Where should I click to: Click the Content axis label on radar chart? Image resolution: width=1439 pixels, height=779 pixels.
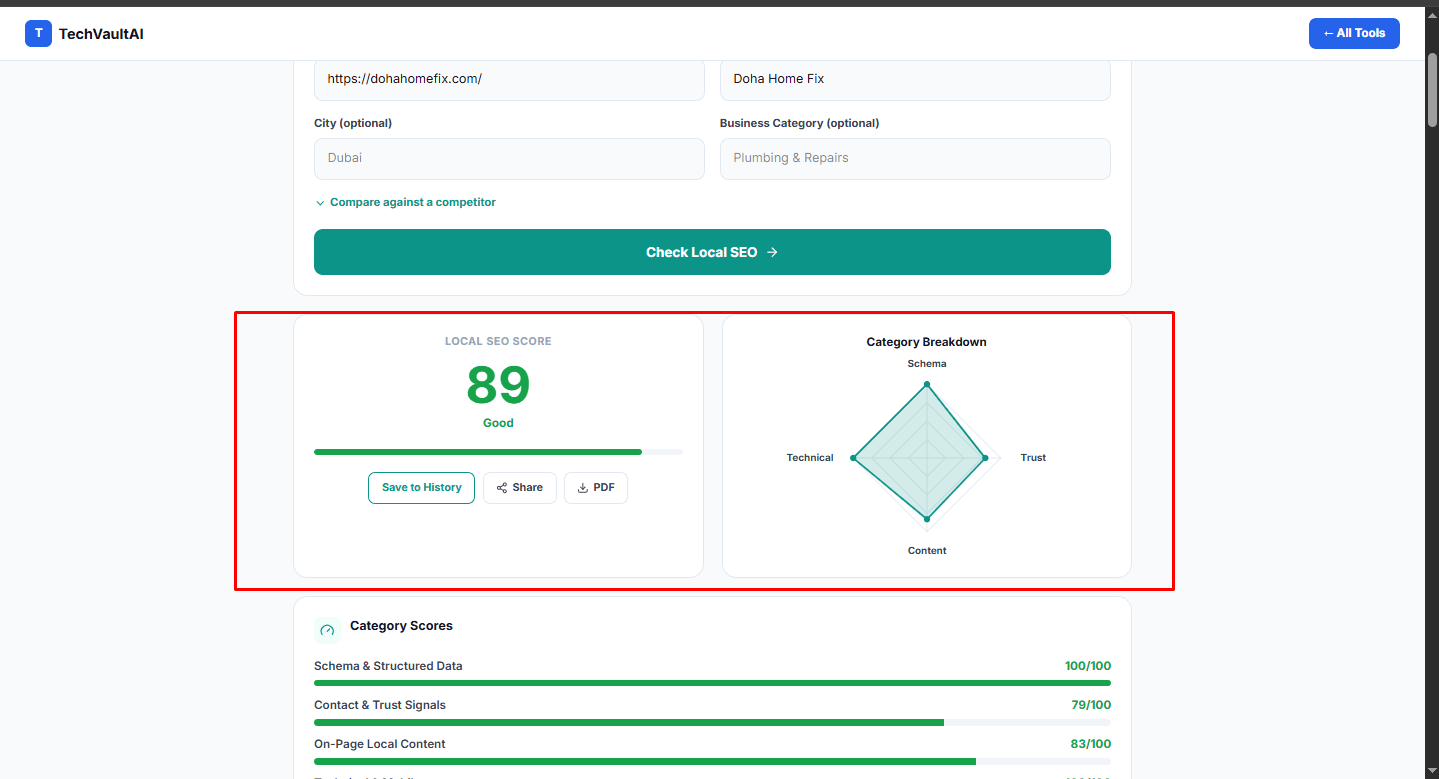click(927, 551)
